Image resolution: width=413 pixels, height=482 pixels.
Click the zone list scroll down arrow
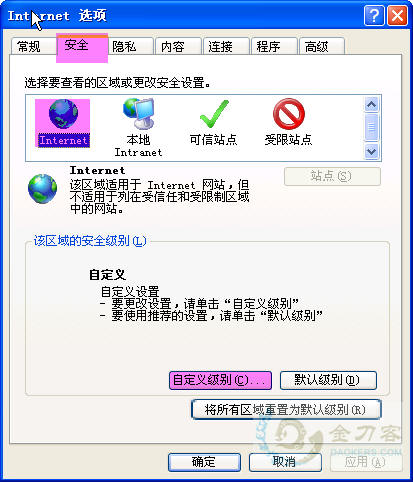tap(371, 152)
